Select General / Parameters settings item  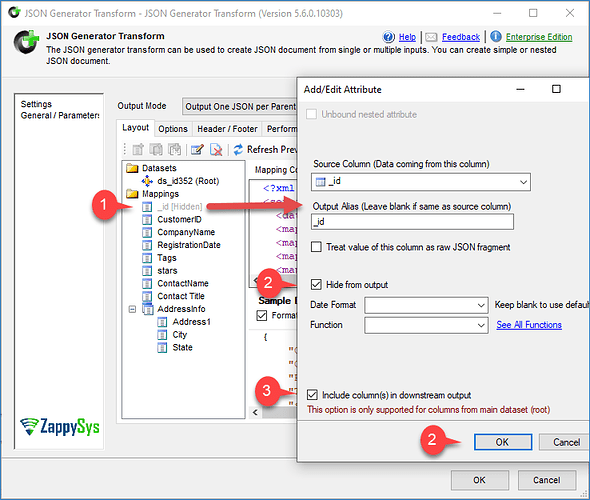click(60, 115)
